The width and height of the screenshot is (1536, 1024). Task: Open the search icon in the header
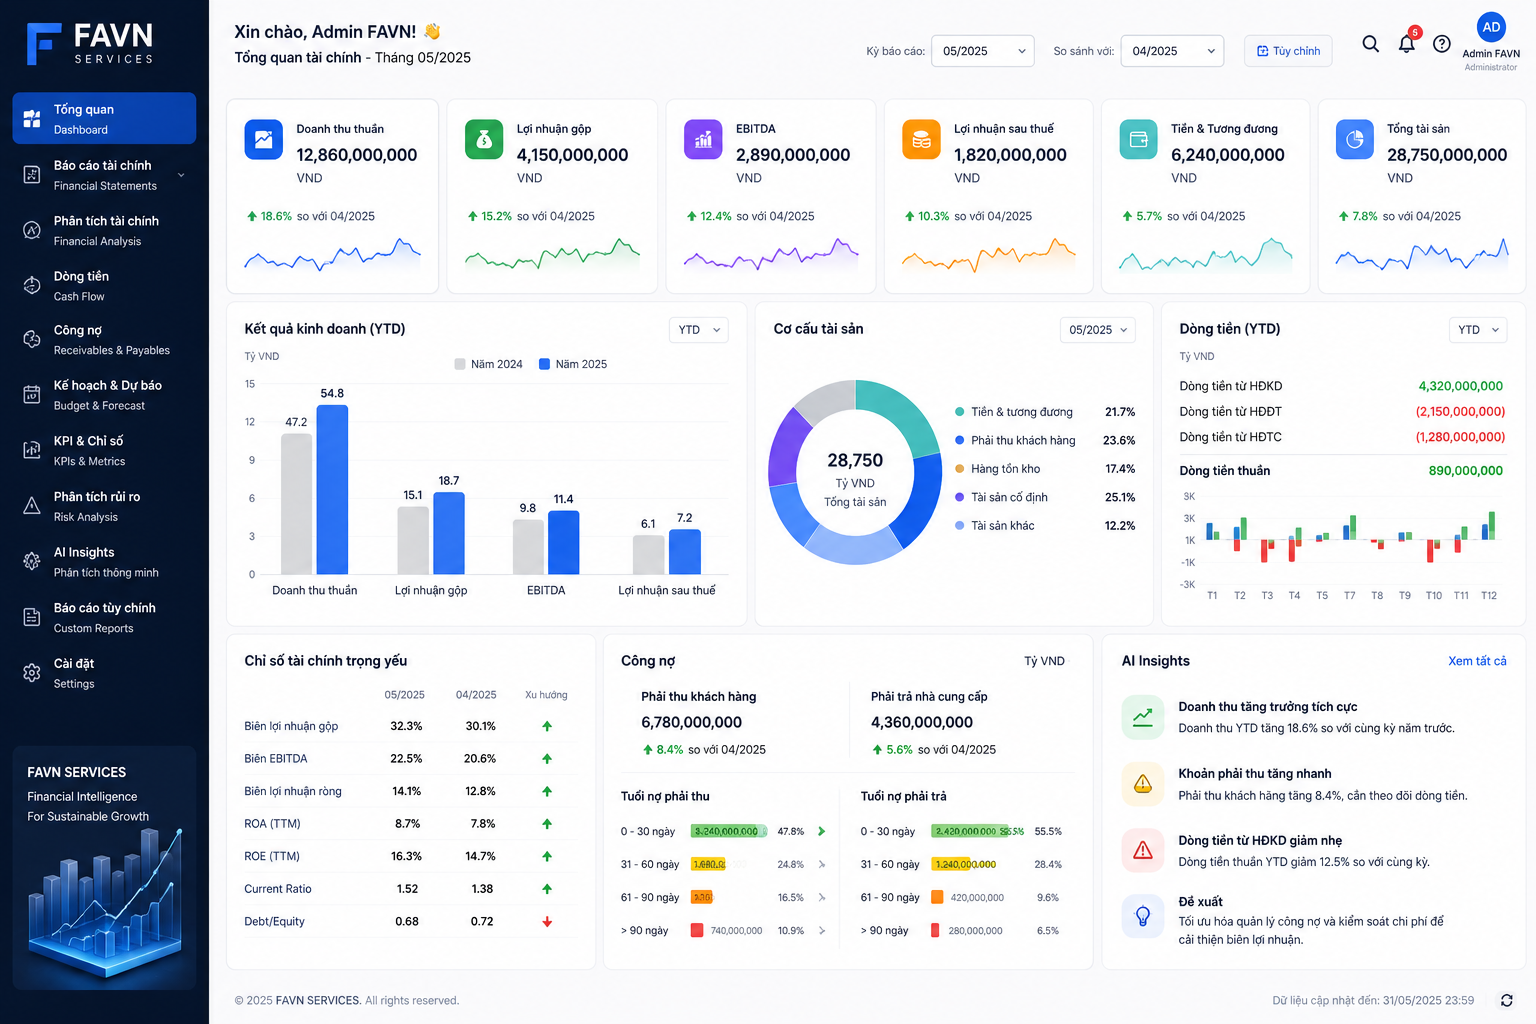pyautogui.click(x=1371, y=44)
